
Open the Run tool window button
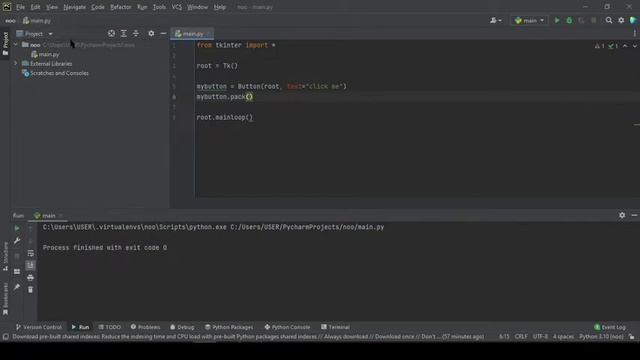pos(80,327)
